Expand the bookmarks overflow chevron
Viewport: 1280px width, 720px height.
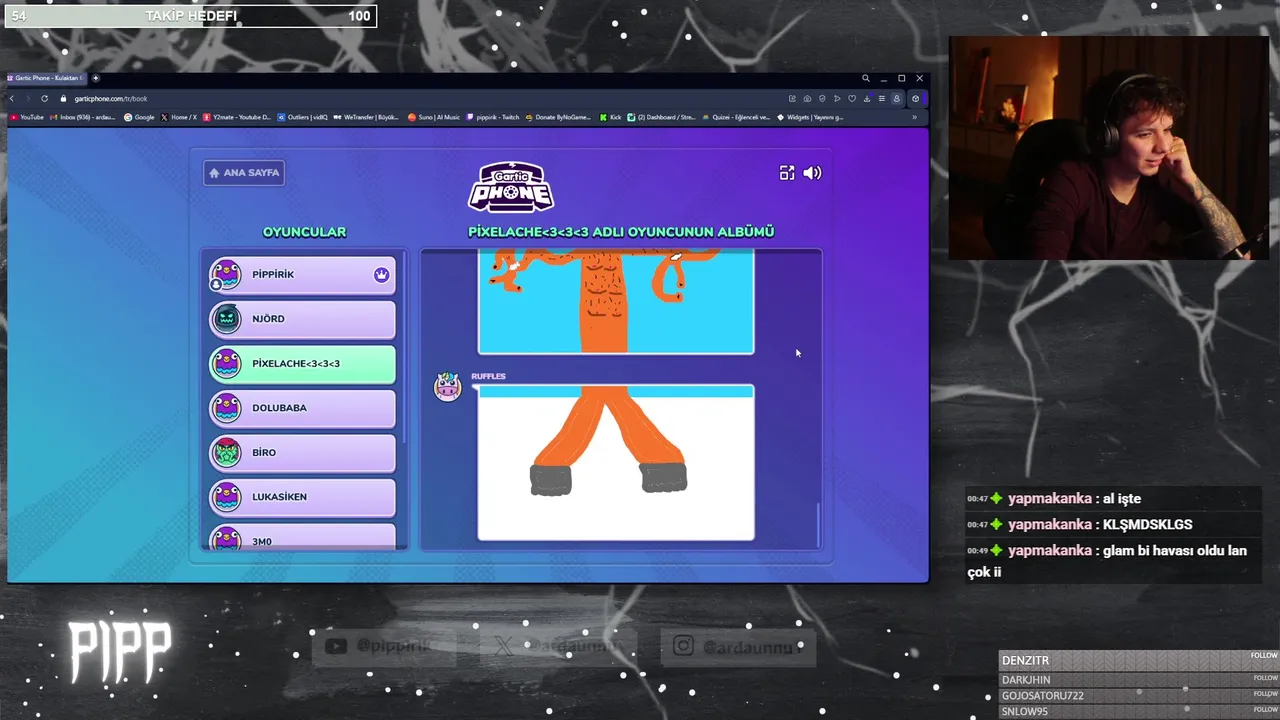[914, 117]
